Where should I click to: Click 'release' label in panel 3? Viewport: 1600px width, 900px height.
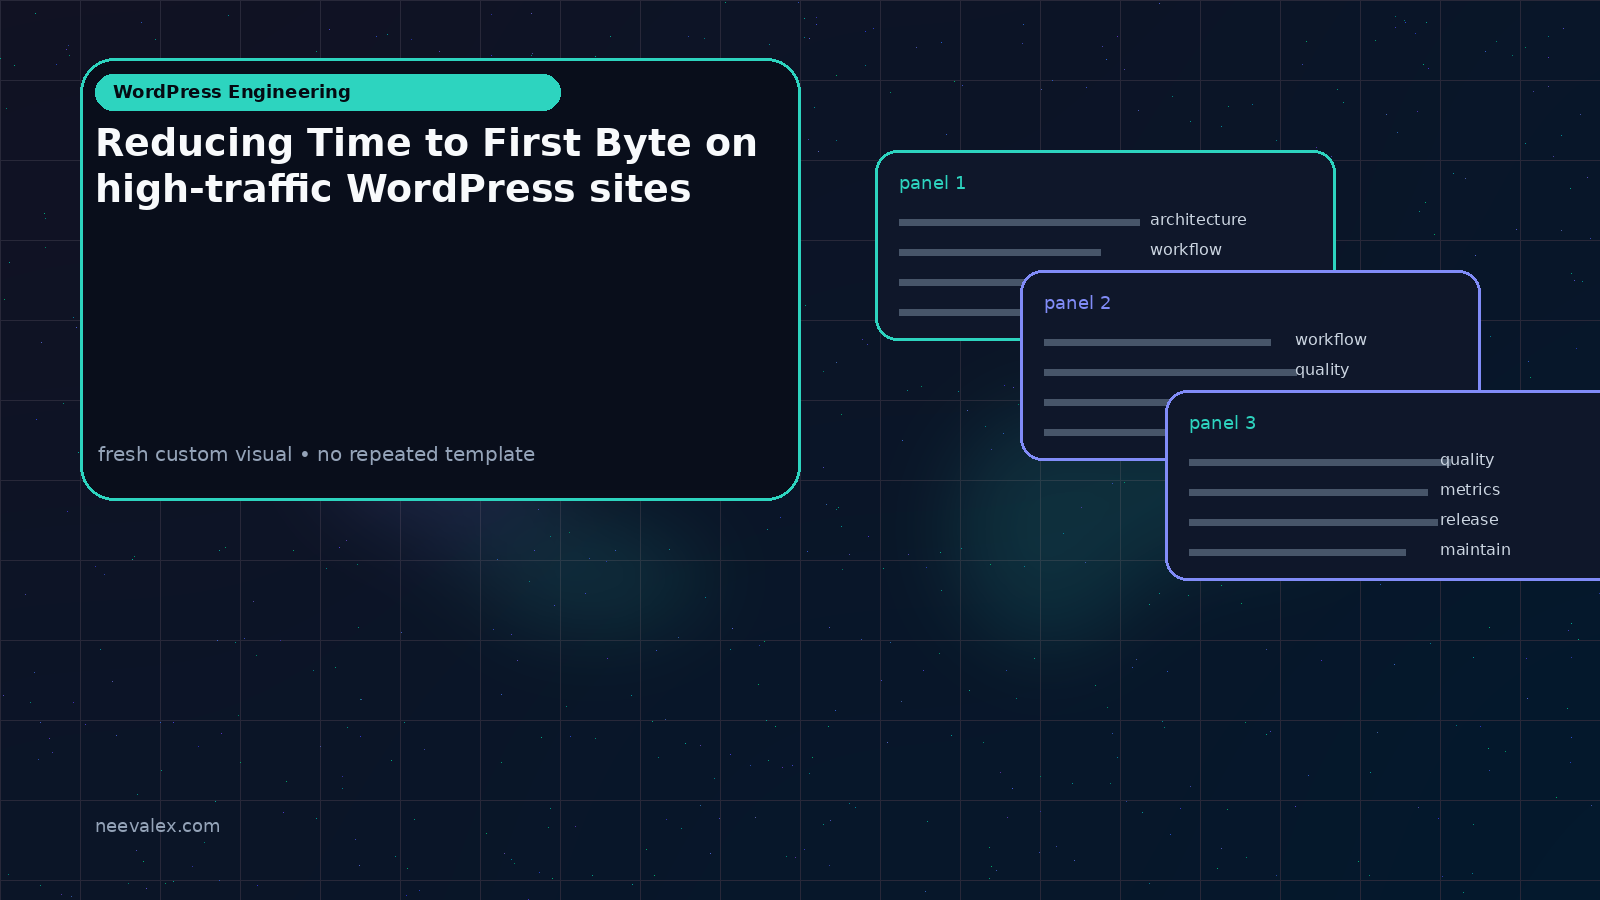tap(1469, 520)
